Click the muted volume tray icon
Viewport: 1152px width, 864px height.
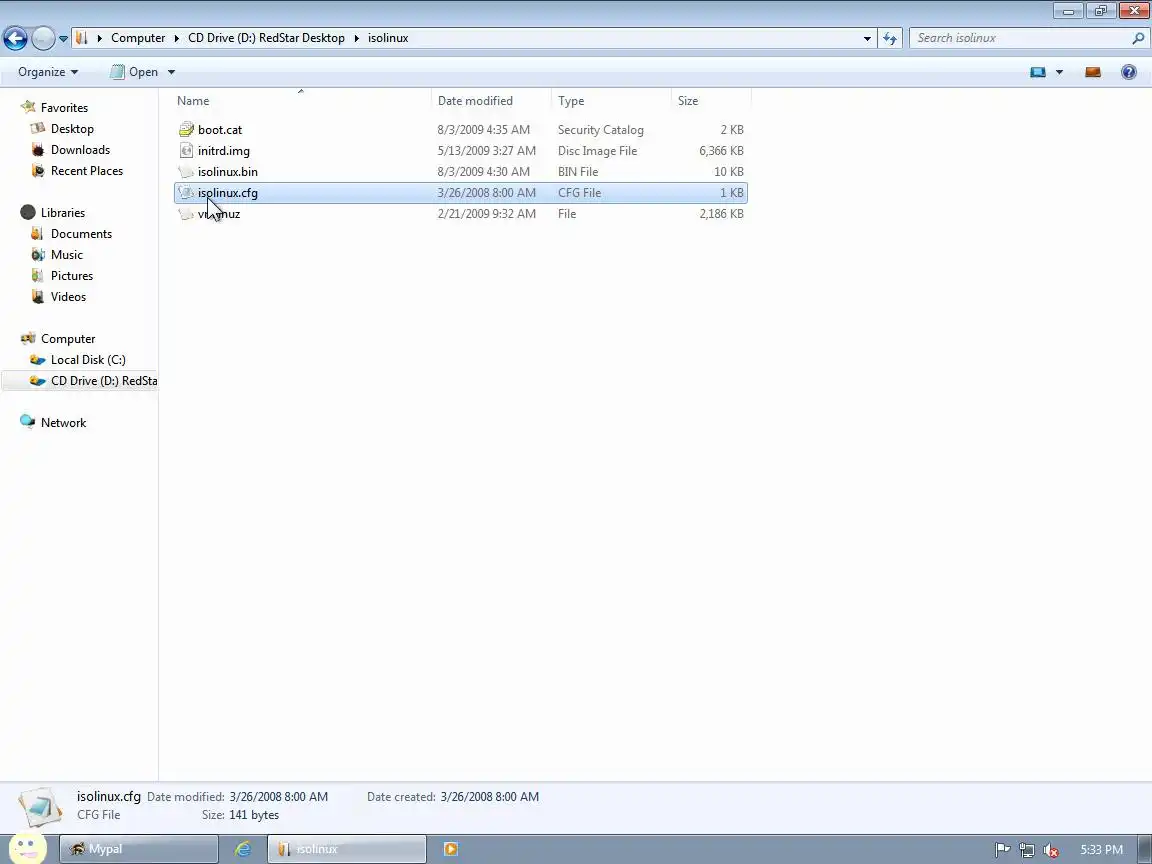(x=1051, y=850)
